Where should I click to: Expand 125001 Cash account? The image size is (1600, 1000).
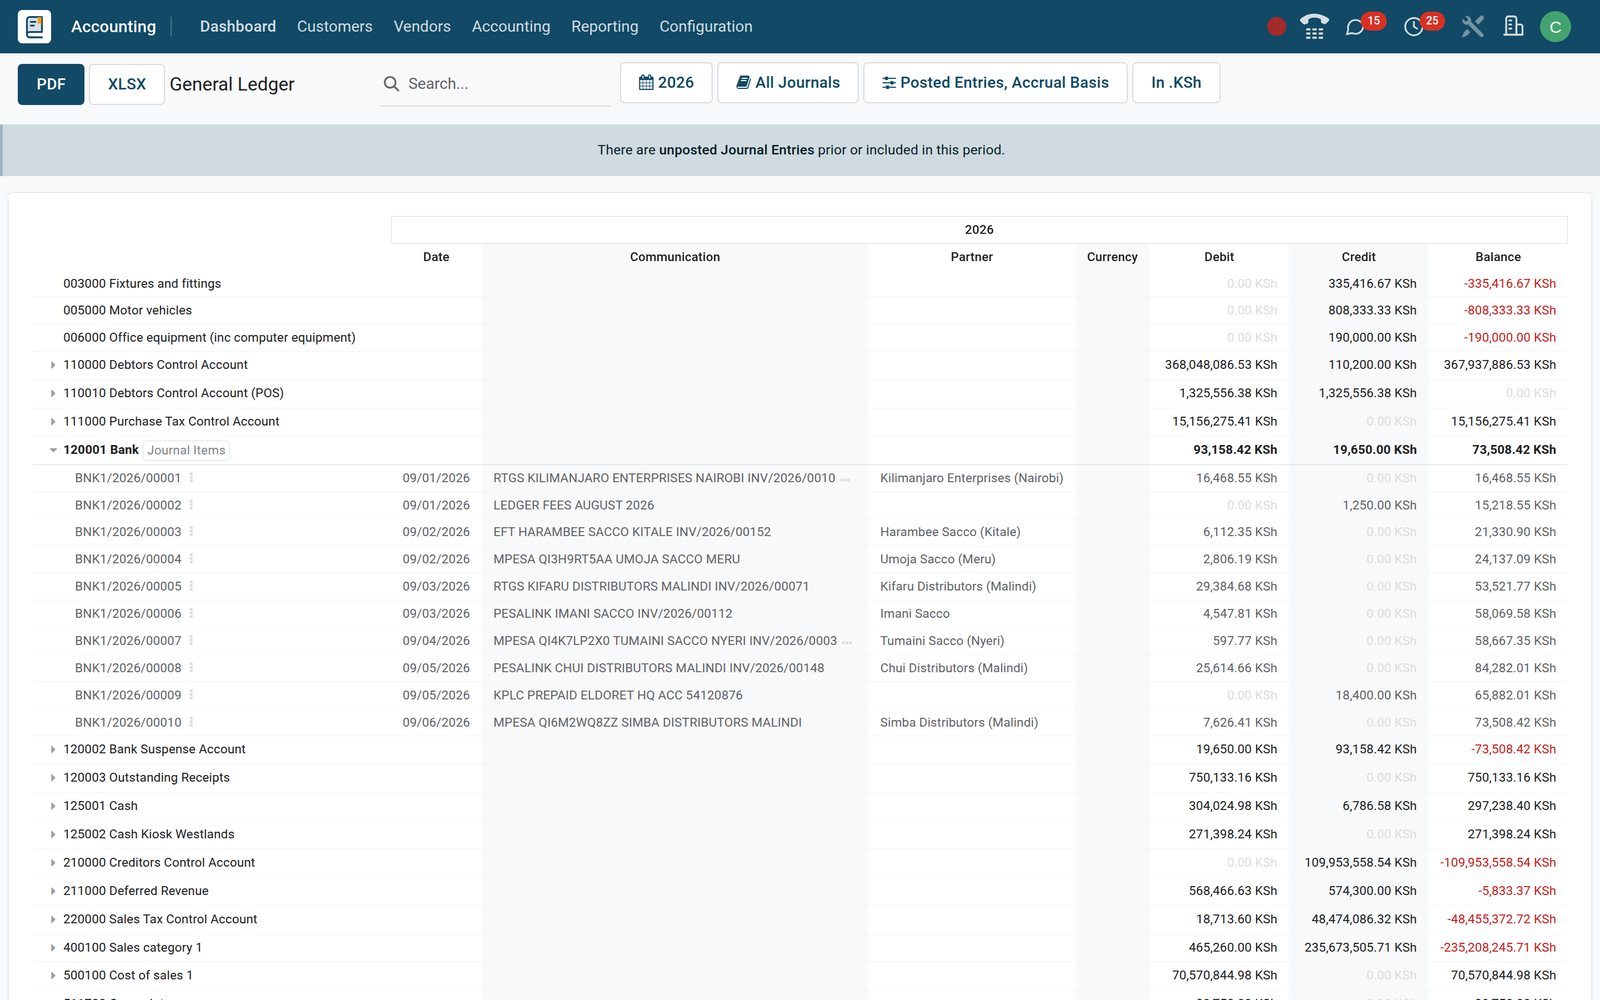(53, 806)
